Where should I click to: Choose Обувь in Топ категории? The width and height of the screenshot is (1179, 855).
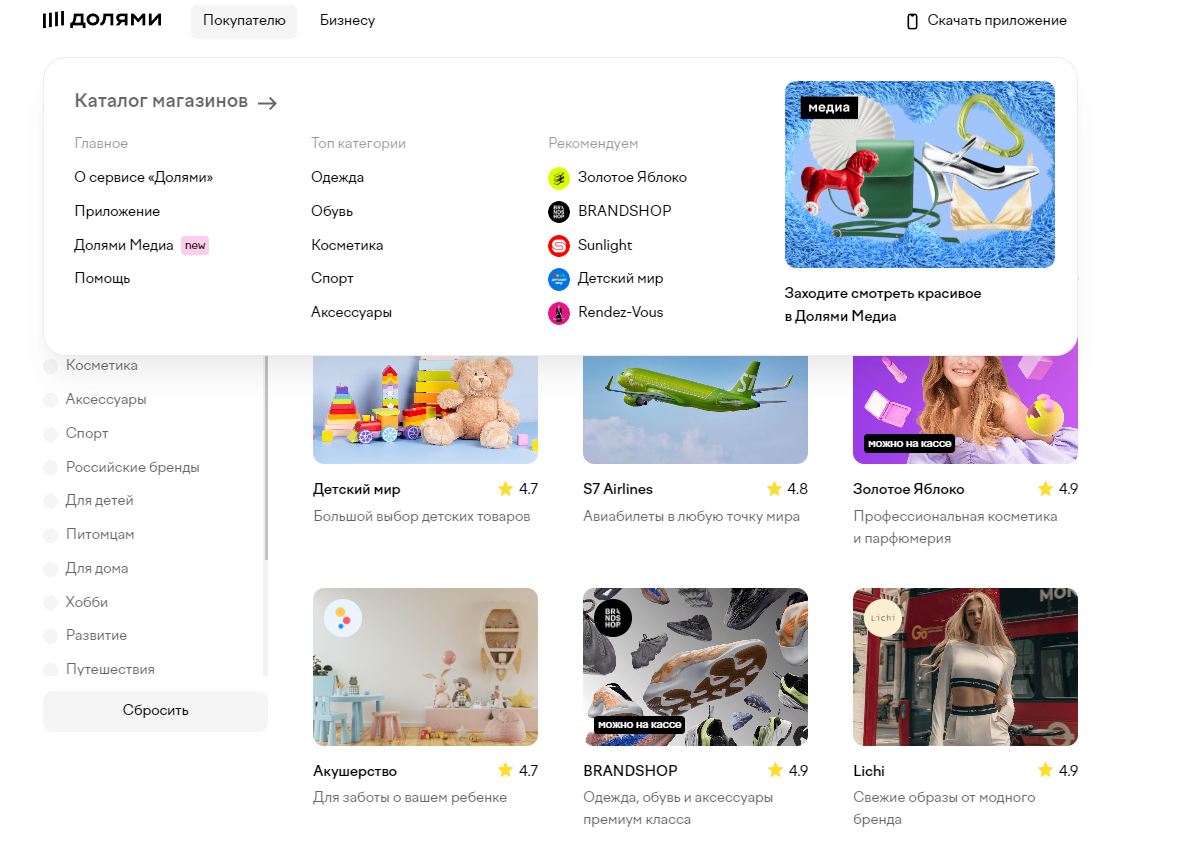(332, 211)
